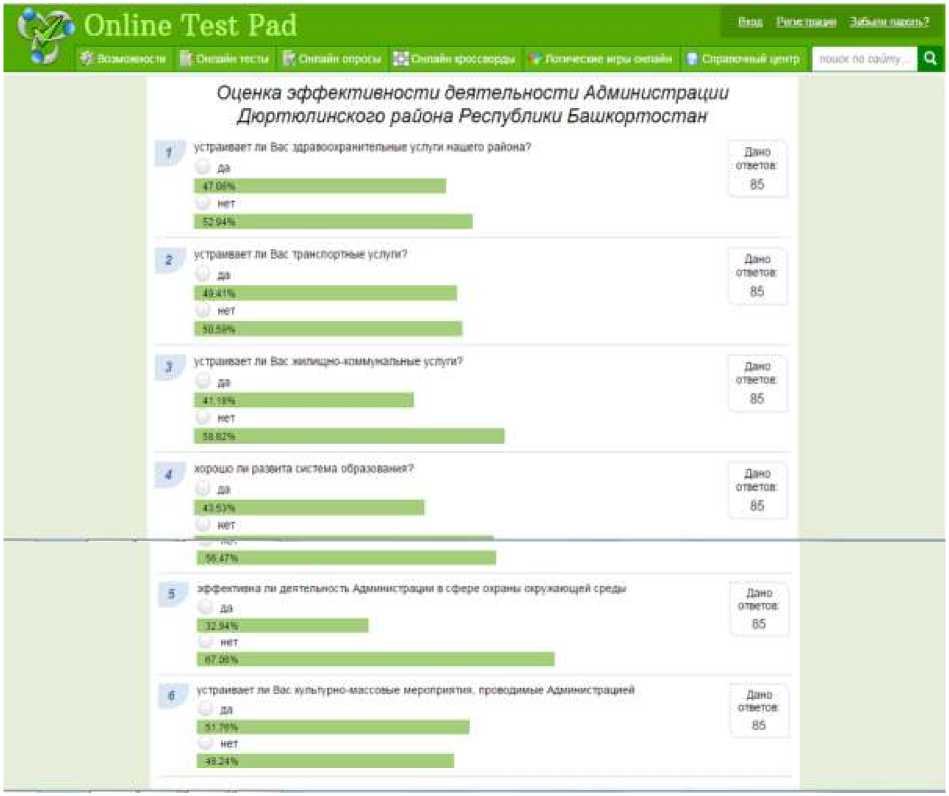Click question 3 'Дано ответов 85' box
Screen dimensions: 949x796
[757, 383]
